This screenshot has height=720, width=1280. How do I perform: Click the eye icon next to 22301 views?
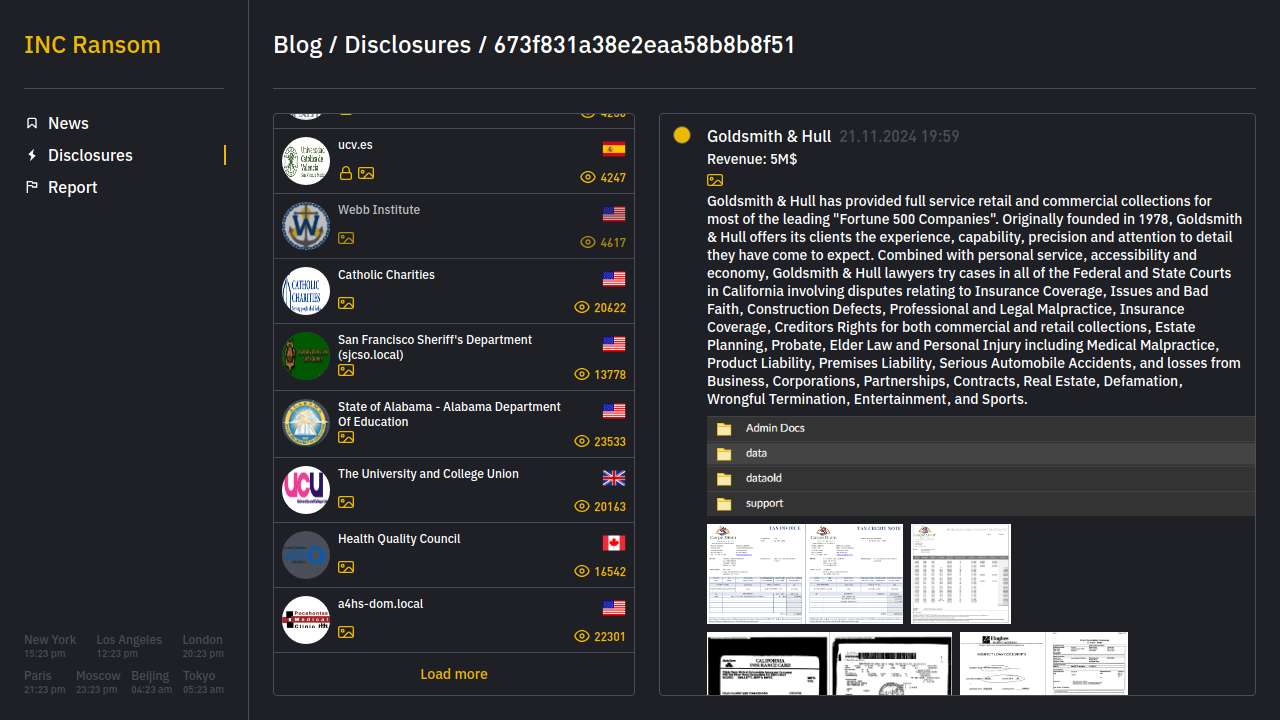tap(582, 637)
